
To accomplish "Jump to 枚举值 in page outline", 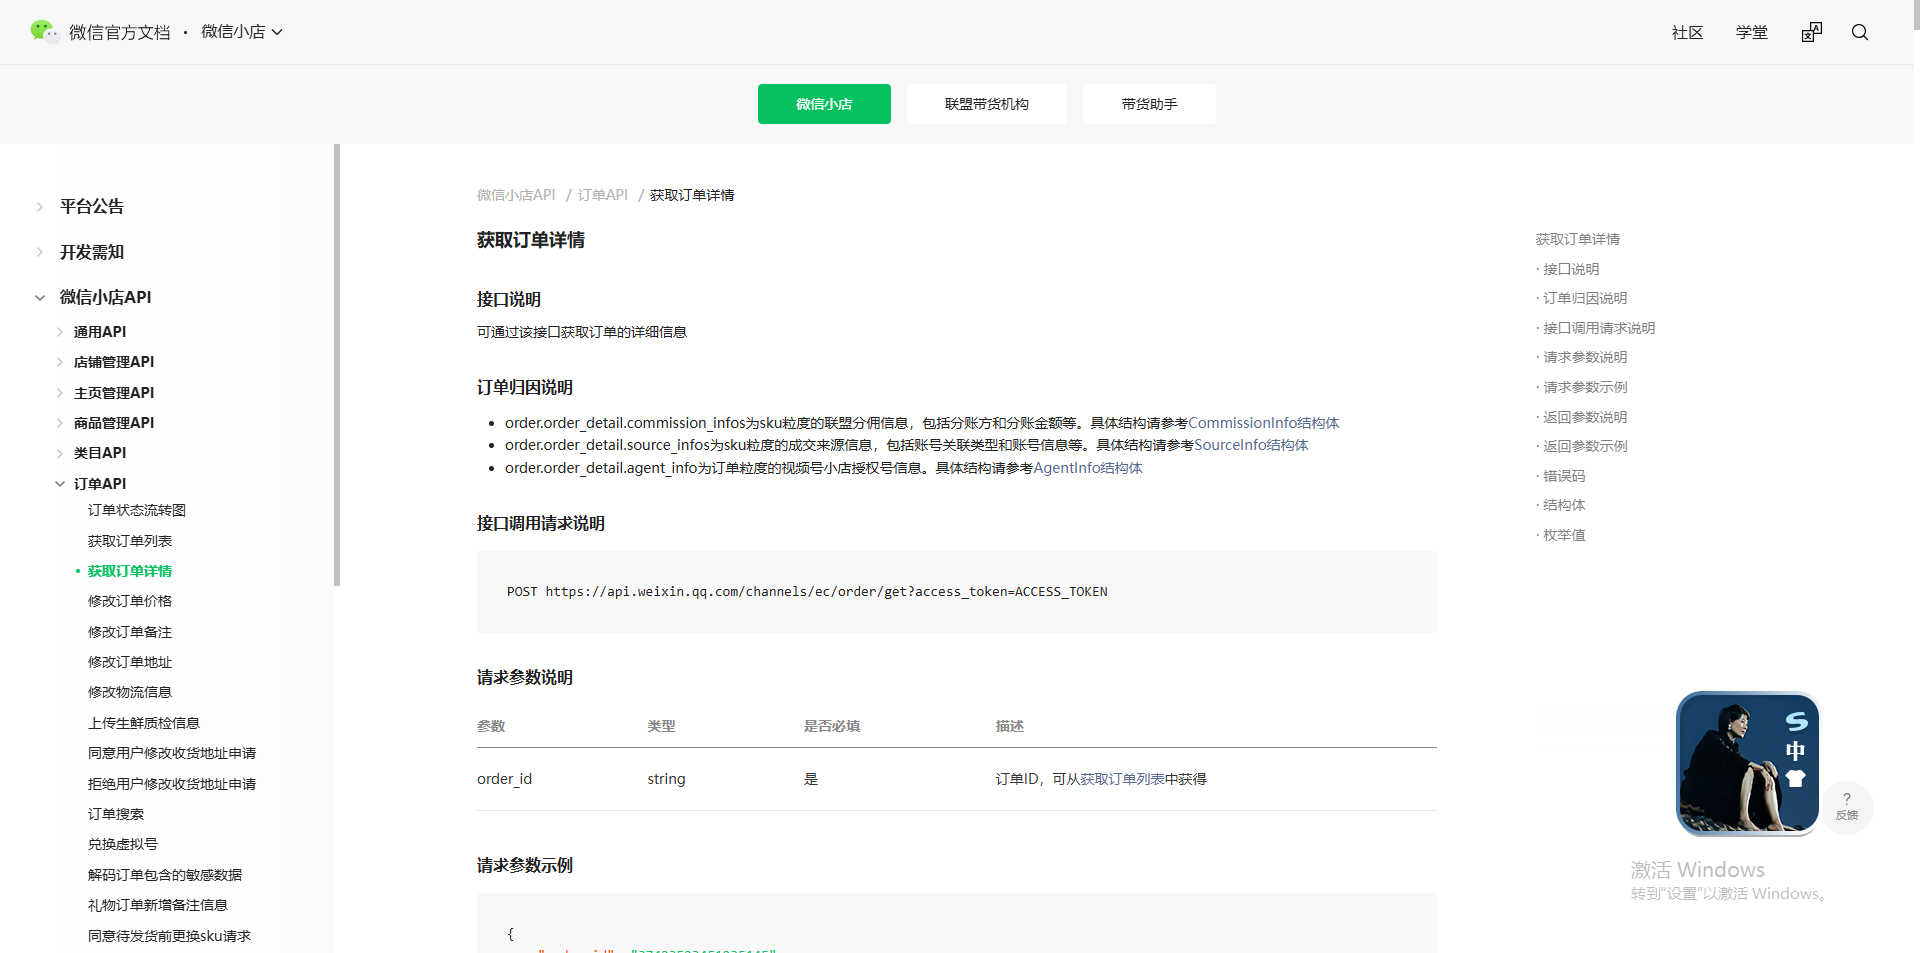I will pos(1564,535).
